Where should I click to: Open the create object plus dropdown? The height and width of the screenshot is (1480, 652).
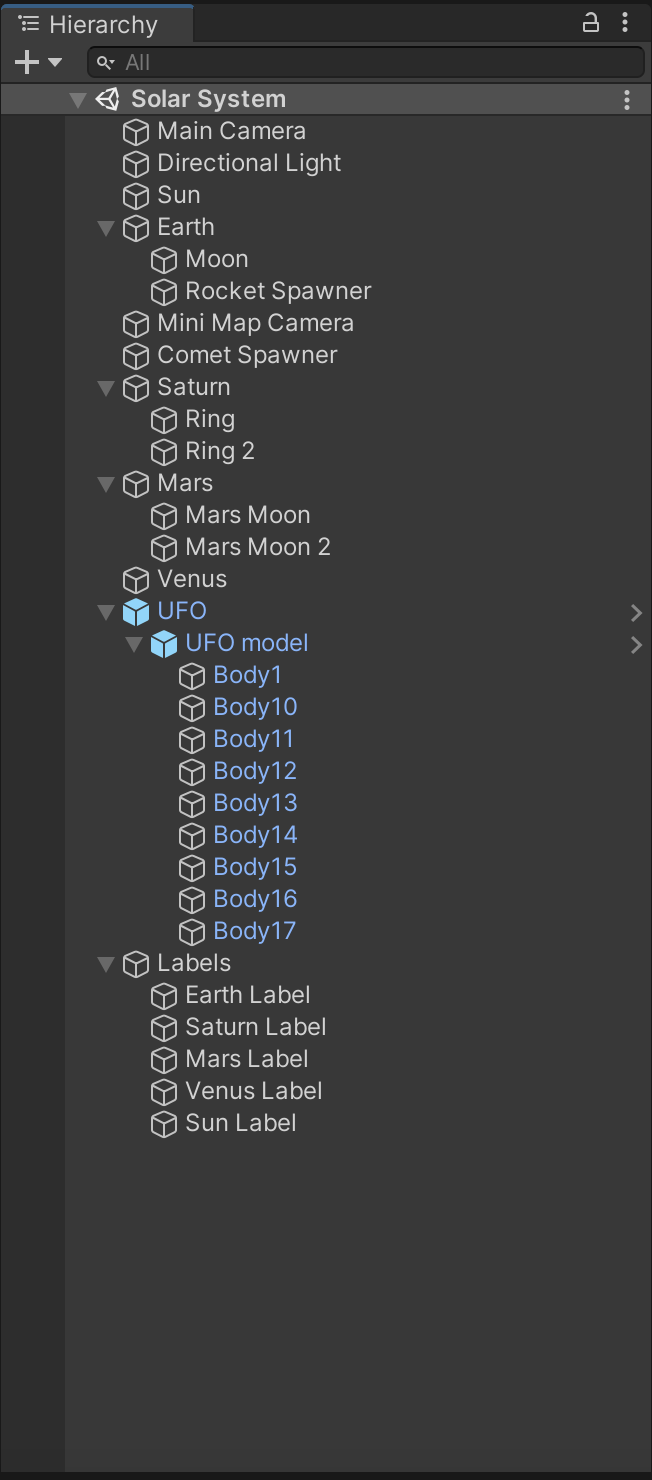pyautogui.click(x=38, y=62)
